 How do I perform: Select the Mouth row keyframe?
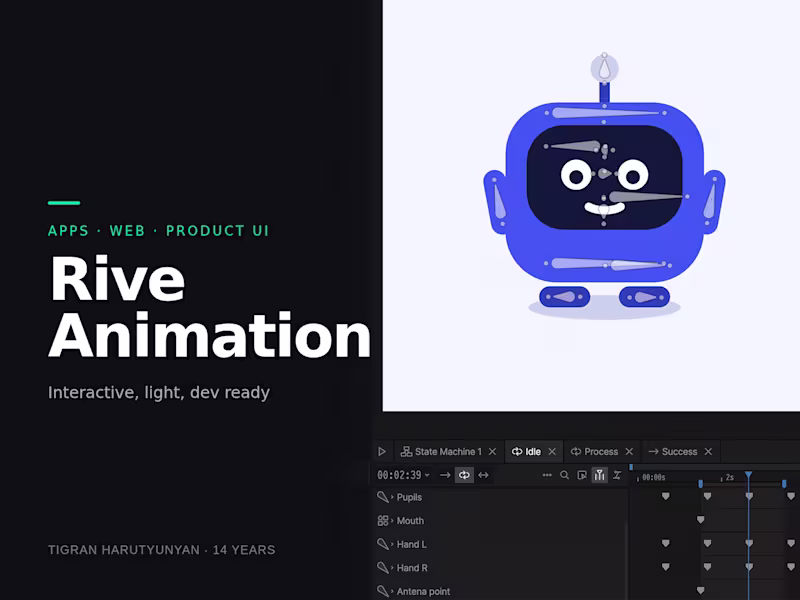tap(701, 519)
